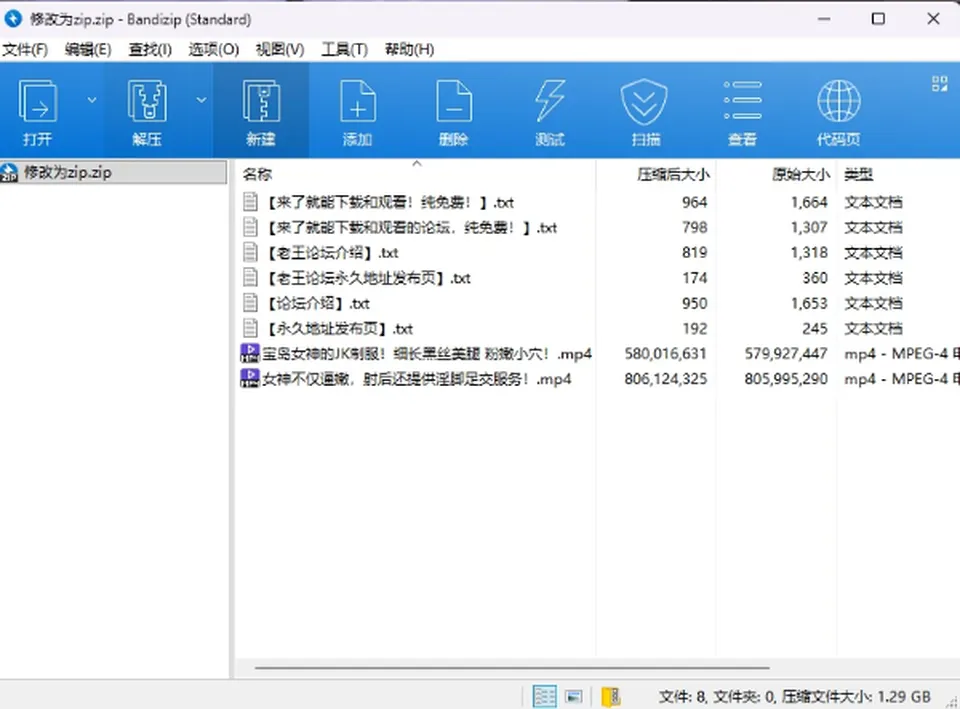Click the 文本文档 type cell in the 964 row
This screenshot has height=709, width=960.
pos(873,202)
